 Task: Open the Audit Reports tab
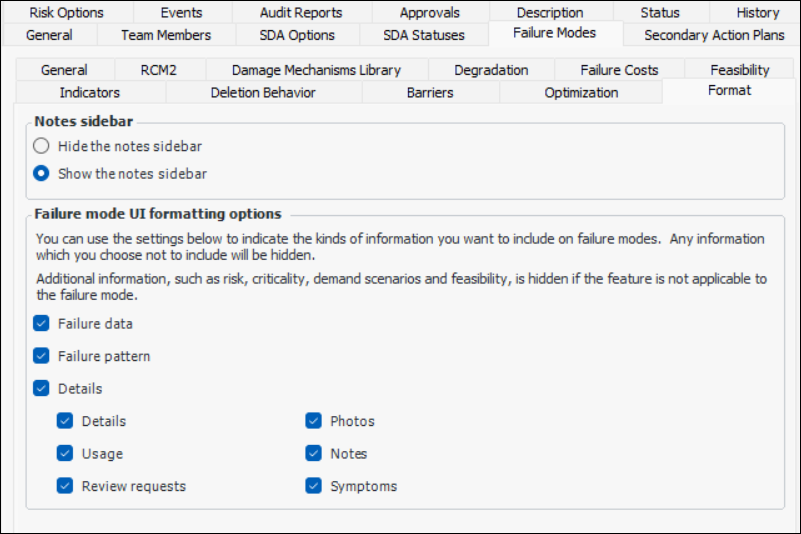(x=300, y=12)
